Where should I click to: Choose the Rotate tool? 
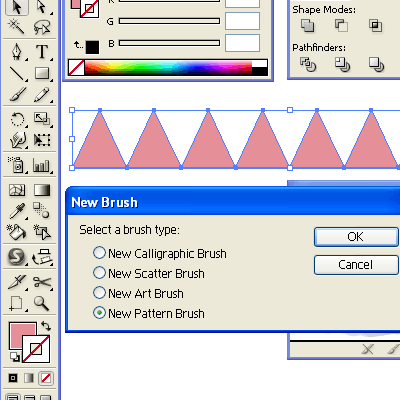[17, 119]
